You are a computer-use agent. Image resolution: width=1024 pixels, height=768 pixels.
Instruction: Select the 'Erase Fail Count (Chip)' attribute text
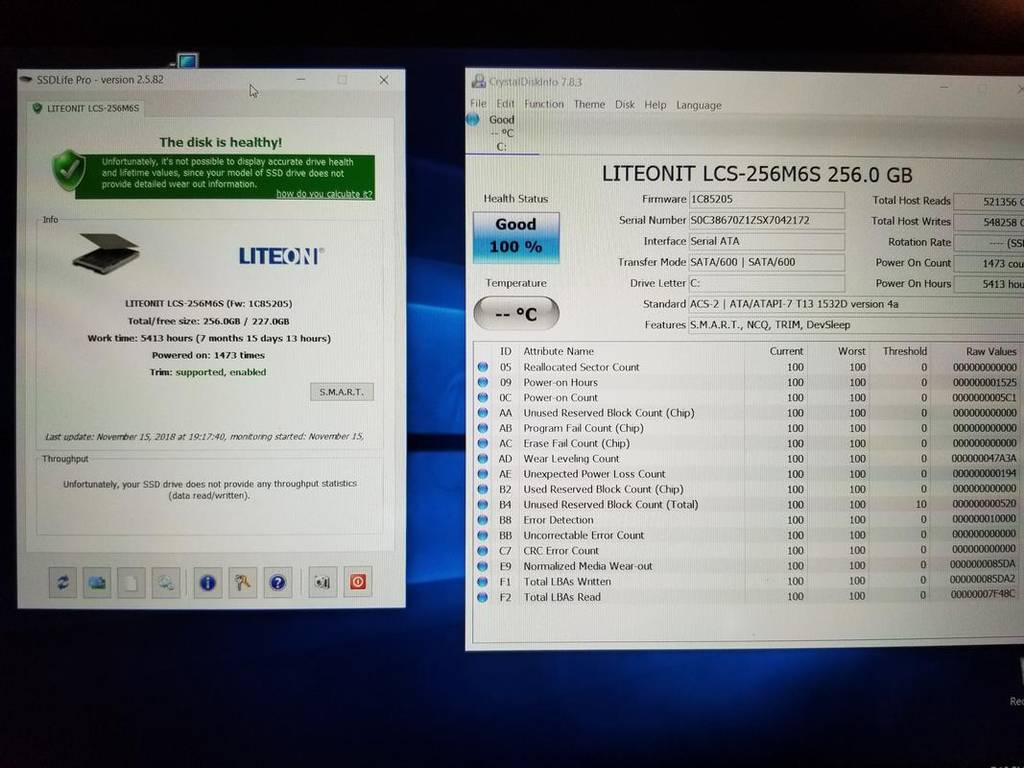(577, 443)
